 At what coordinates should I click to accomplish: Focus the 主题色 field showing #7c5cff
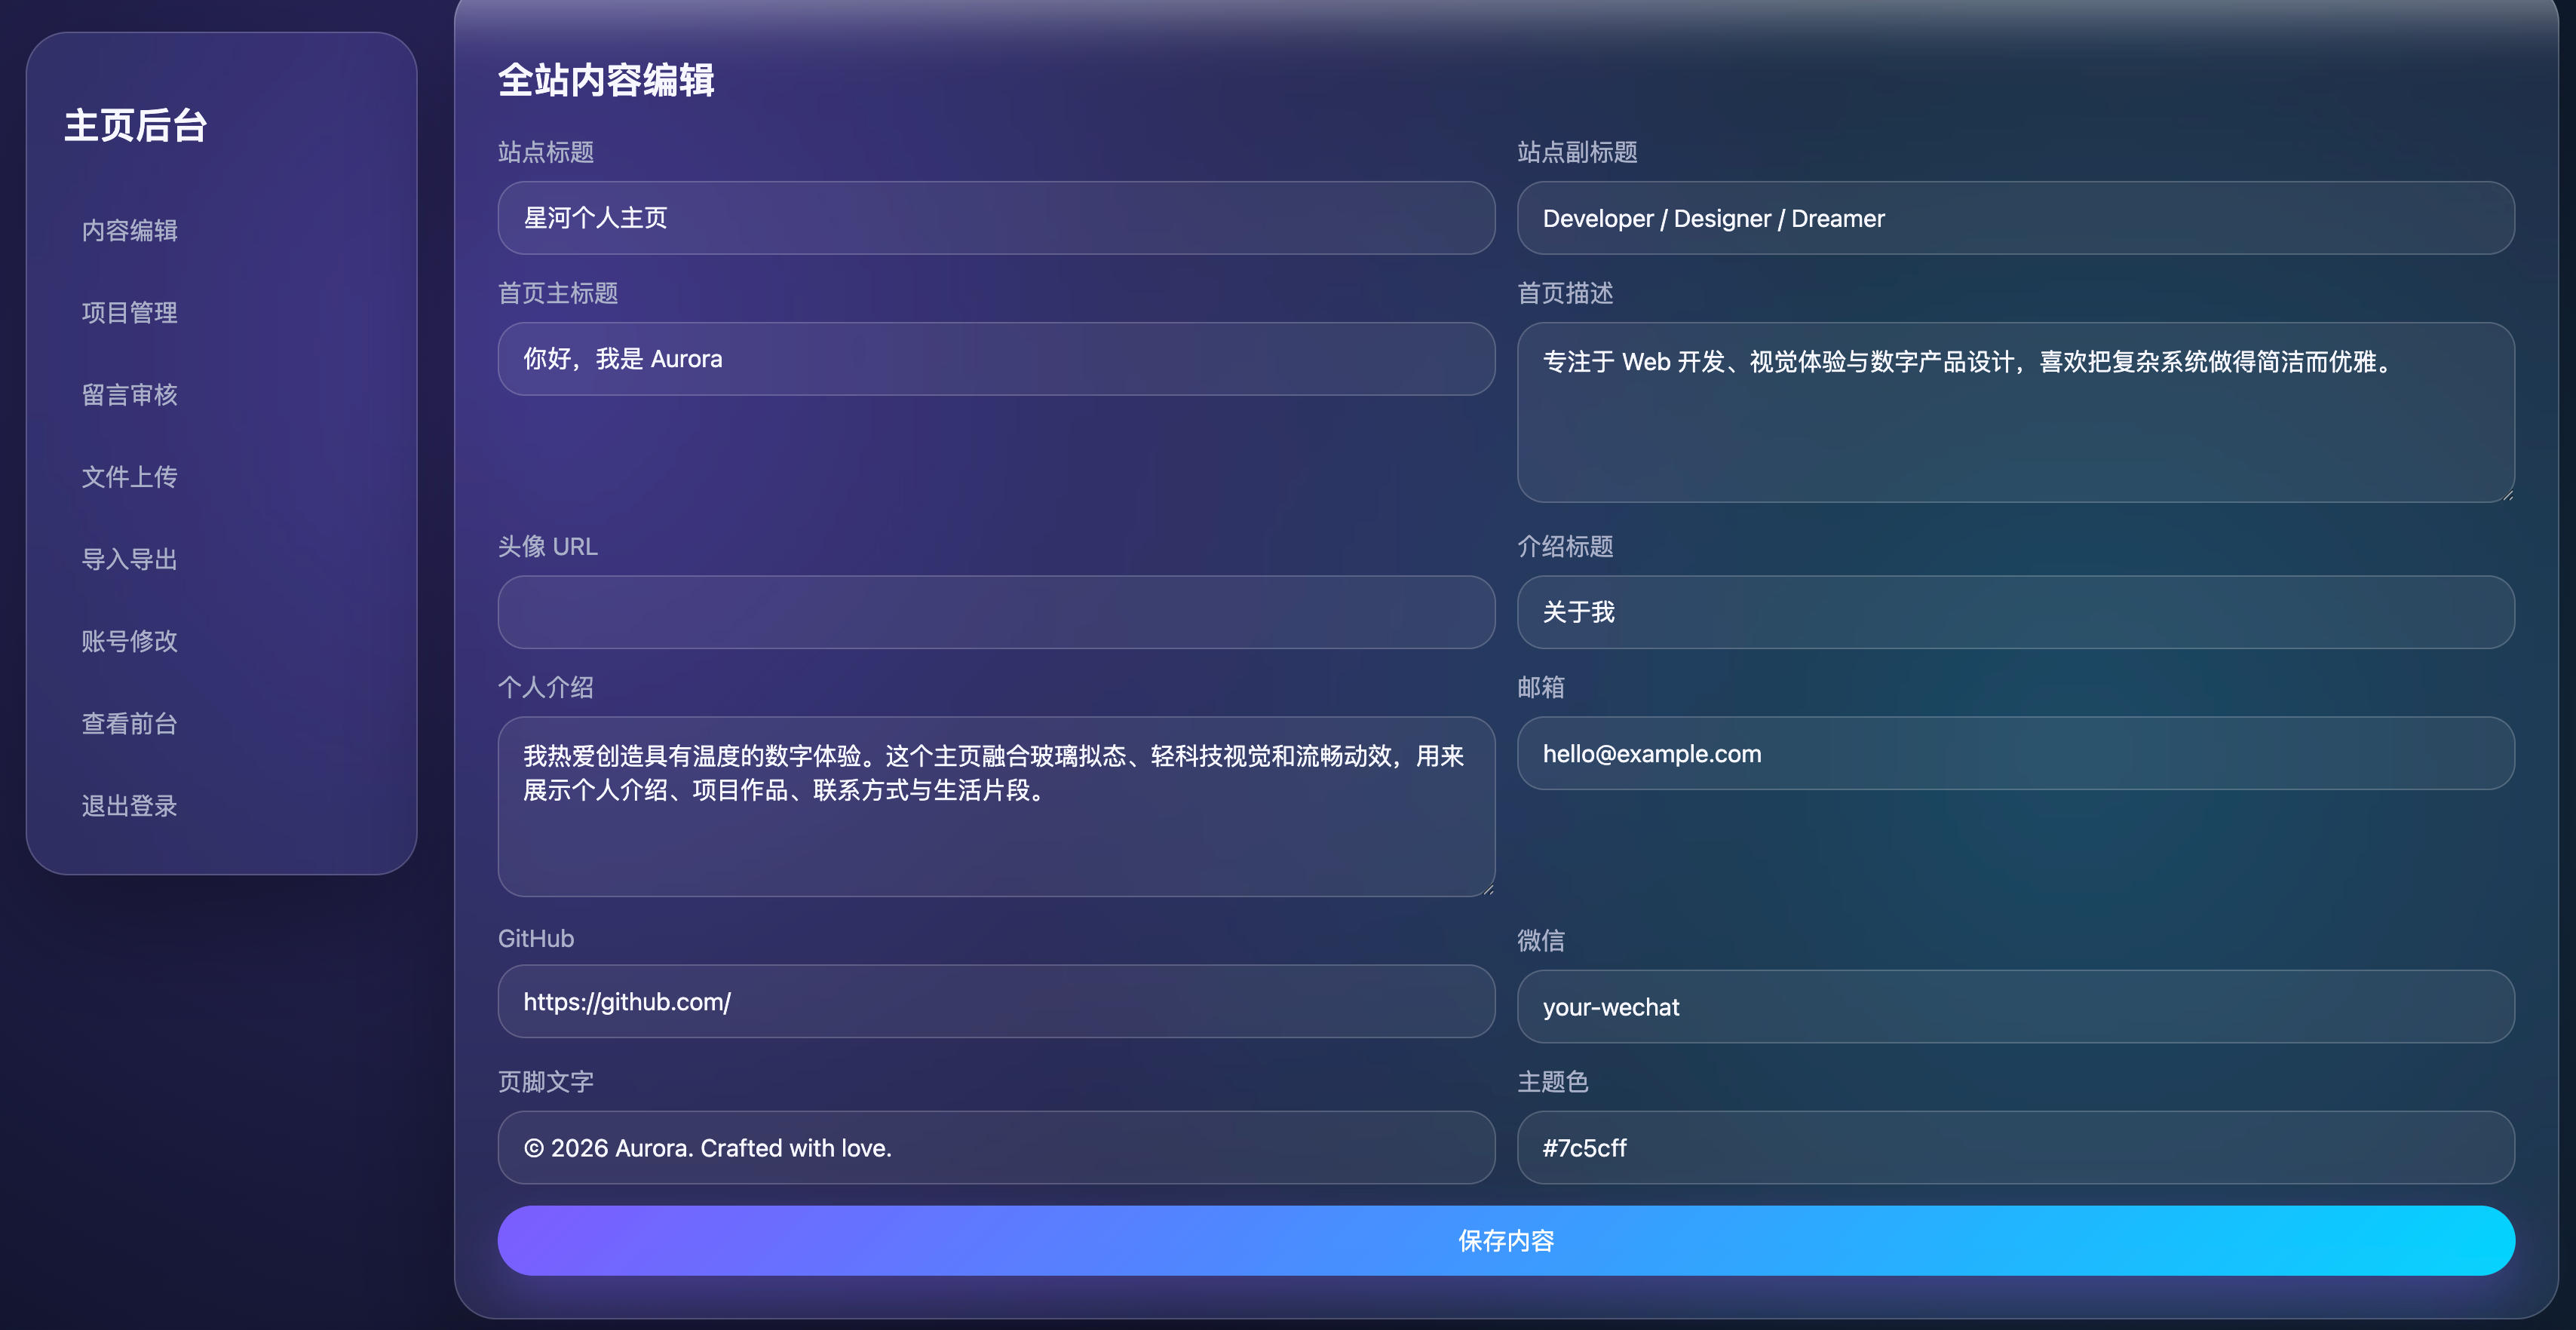coord(2015,1147)
